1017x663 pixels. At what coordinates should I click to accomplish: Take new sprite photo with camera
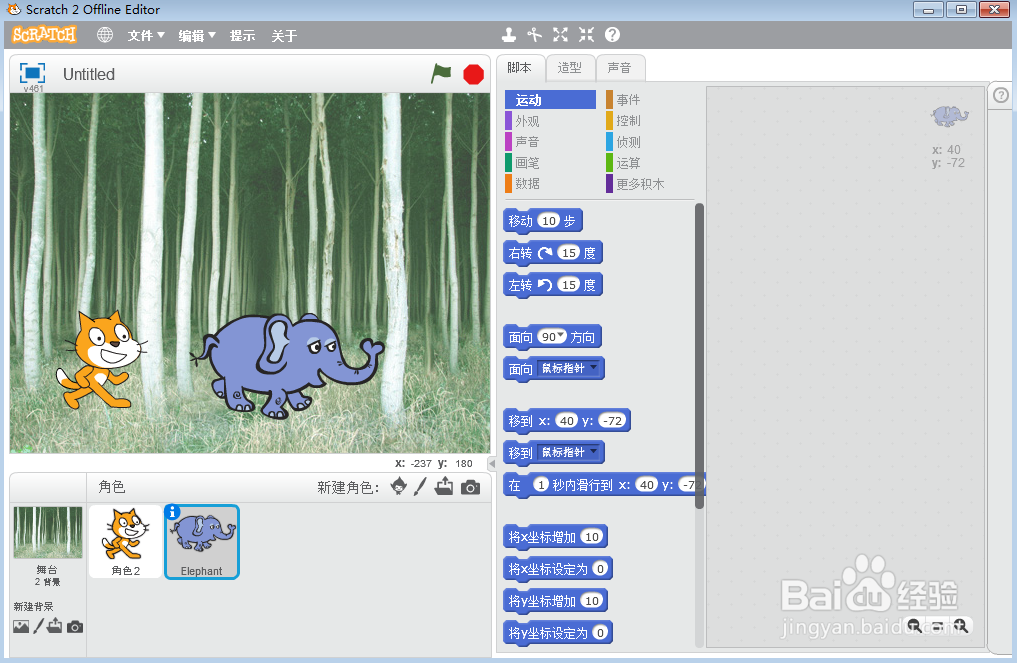click(470, 487)
